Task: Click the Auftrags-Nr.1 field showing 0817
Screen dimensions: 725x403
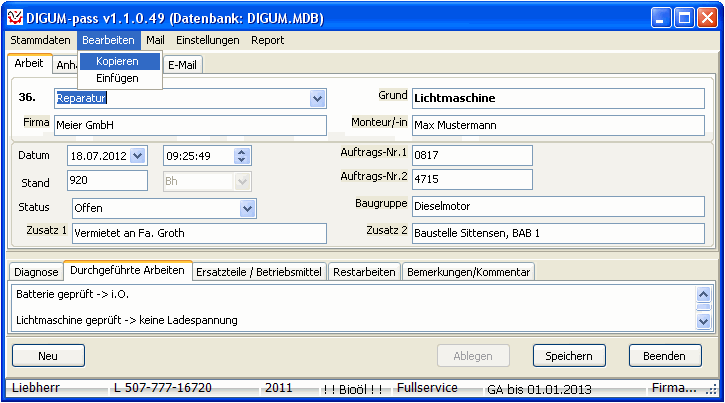Action: [471, 155]
